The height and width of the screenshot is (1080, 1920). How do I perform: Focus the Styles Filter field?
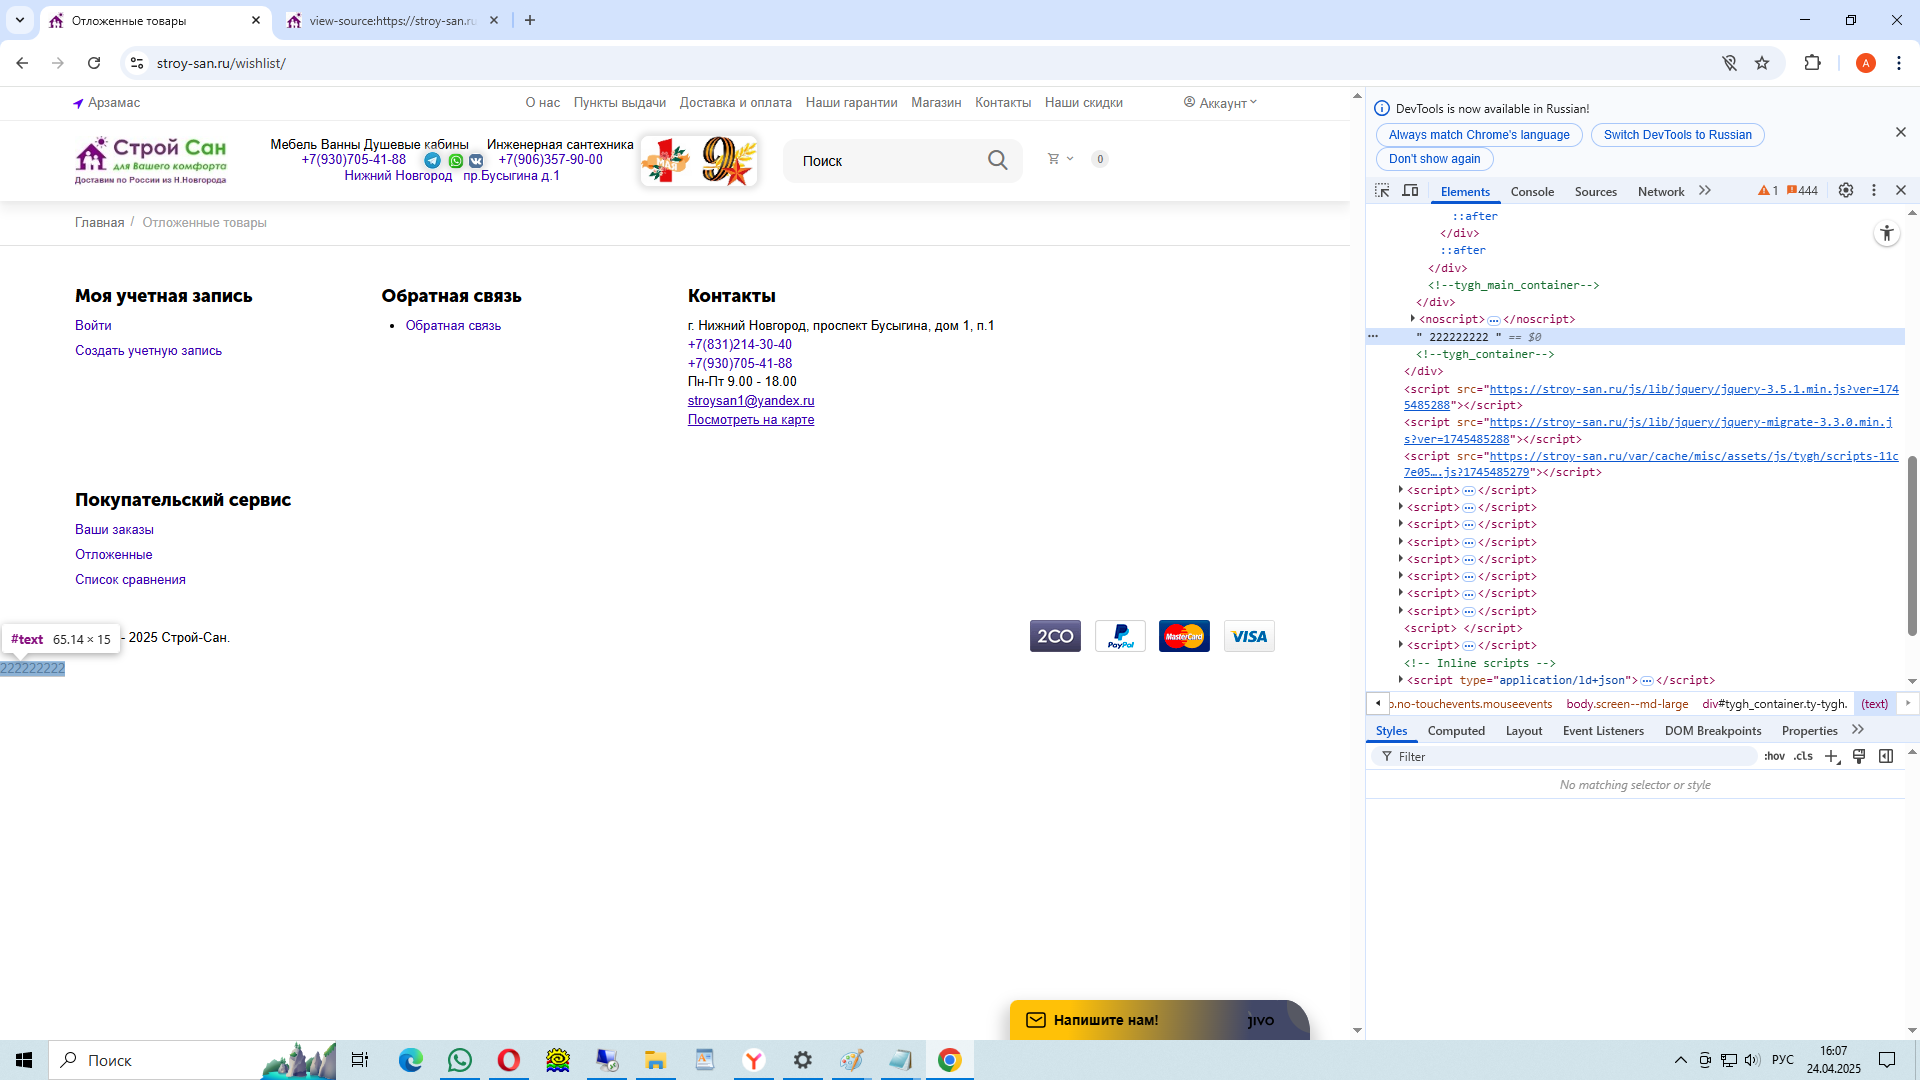pos(1566,757)
